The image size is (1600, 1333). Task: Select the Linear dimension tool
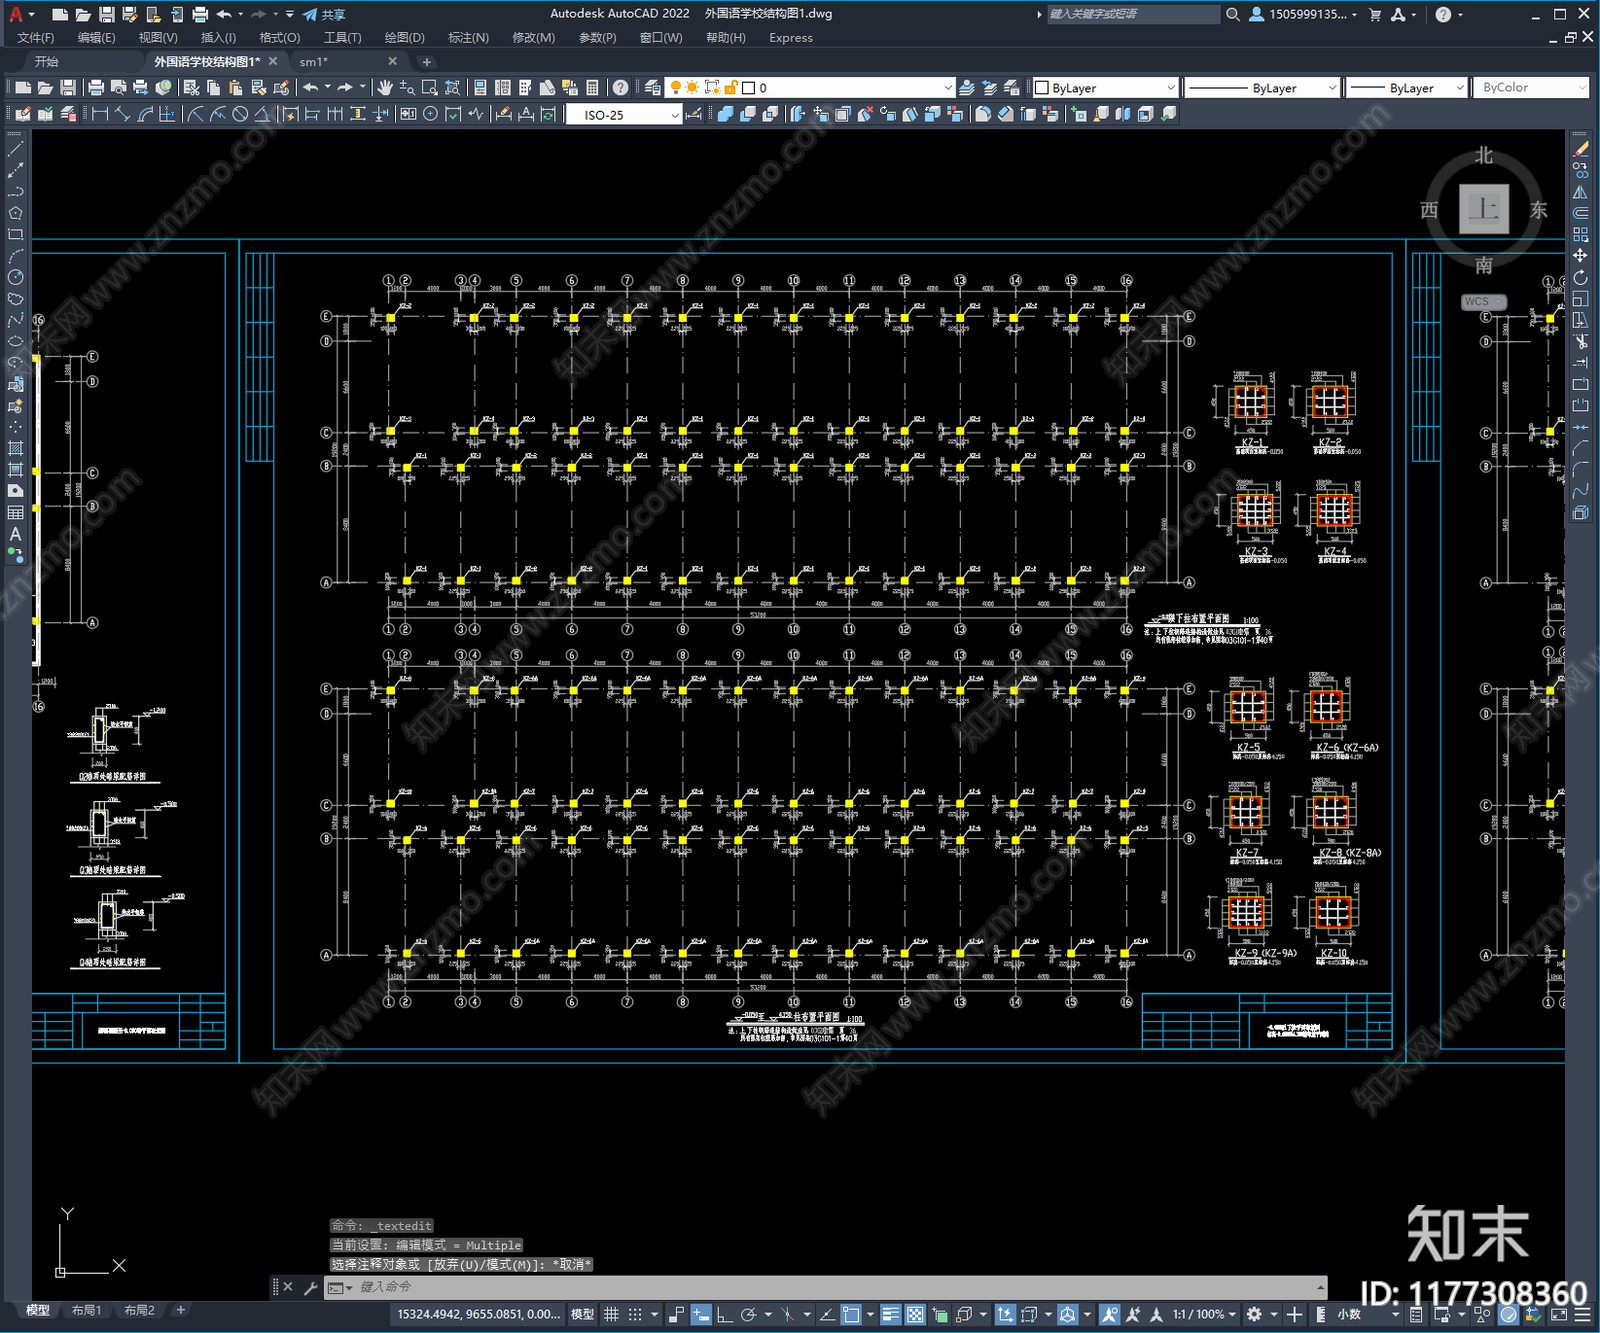click(100, 114)
